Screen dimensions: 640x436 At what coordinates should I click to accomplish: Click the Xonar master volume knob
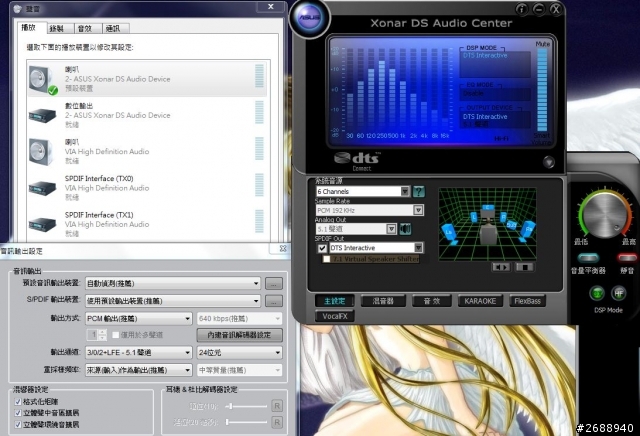605,215
